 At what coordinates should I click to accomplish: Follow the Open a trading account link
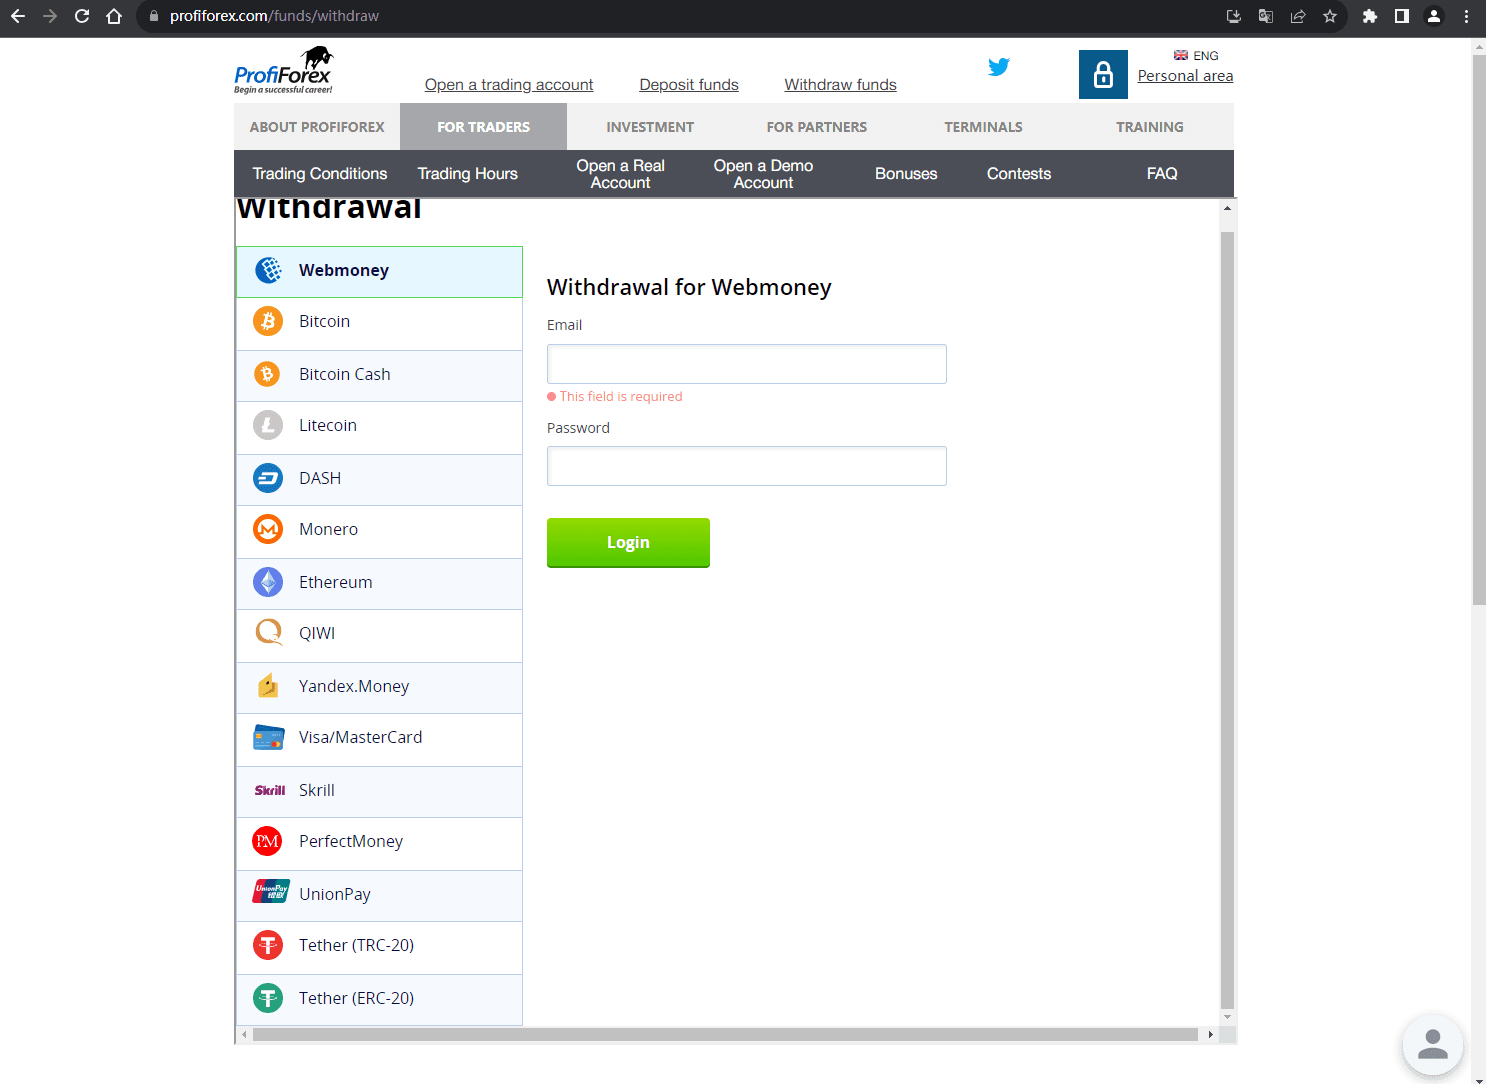tap(509, 85)
